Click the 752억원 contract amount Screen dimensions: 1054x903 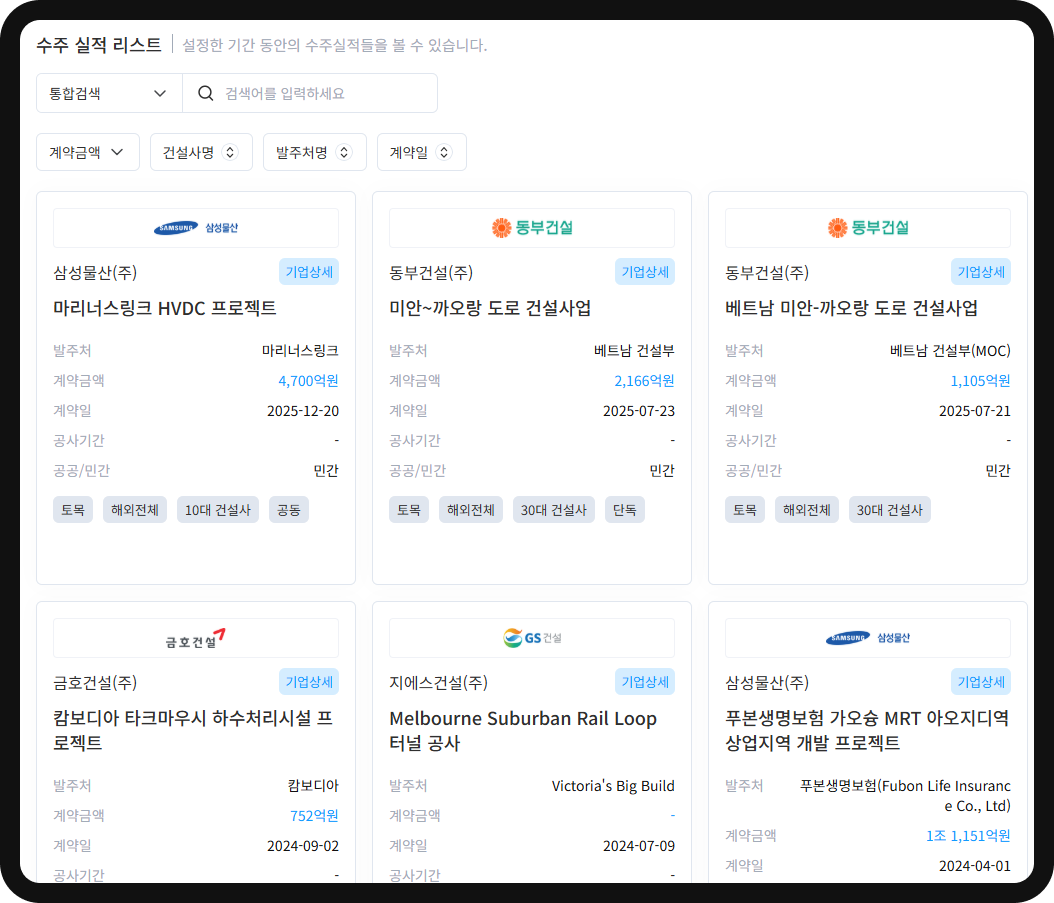[314, 816]
